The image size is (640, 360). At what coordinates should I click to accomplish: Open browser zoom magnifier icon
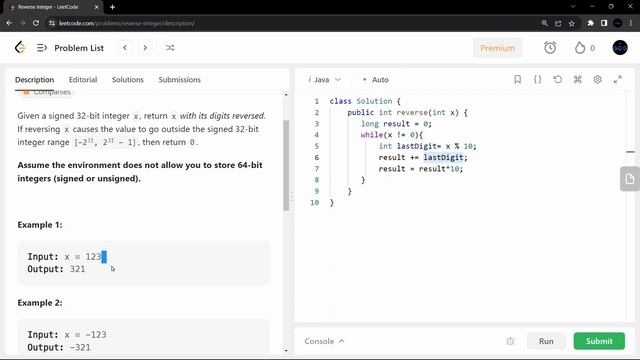pyautogui.click(x=544, y=23)
